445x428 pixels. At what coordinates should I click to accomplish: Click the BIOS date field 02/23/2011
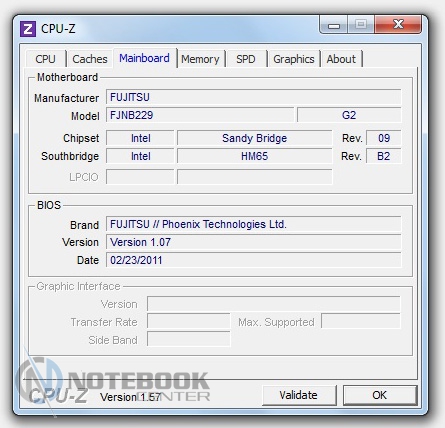[254, 260]
